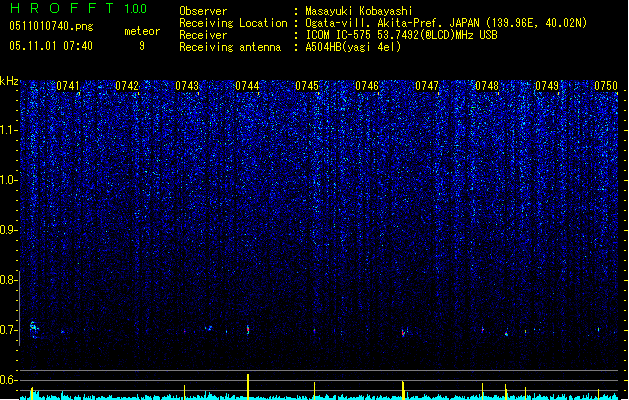
Task: Click the A504HB(yagi 4el) antenna value
Action: pyautogui.click(x=353, y=47)
